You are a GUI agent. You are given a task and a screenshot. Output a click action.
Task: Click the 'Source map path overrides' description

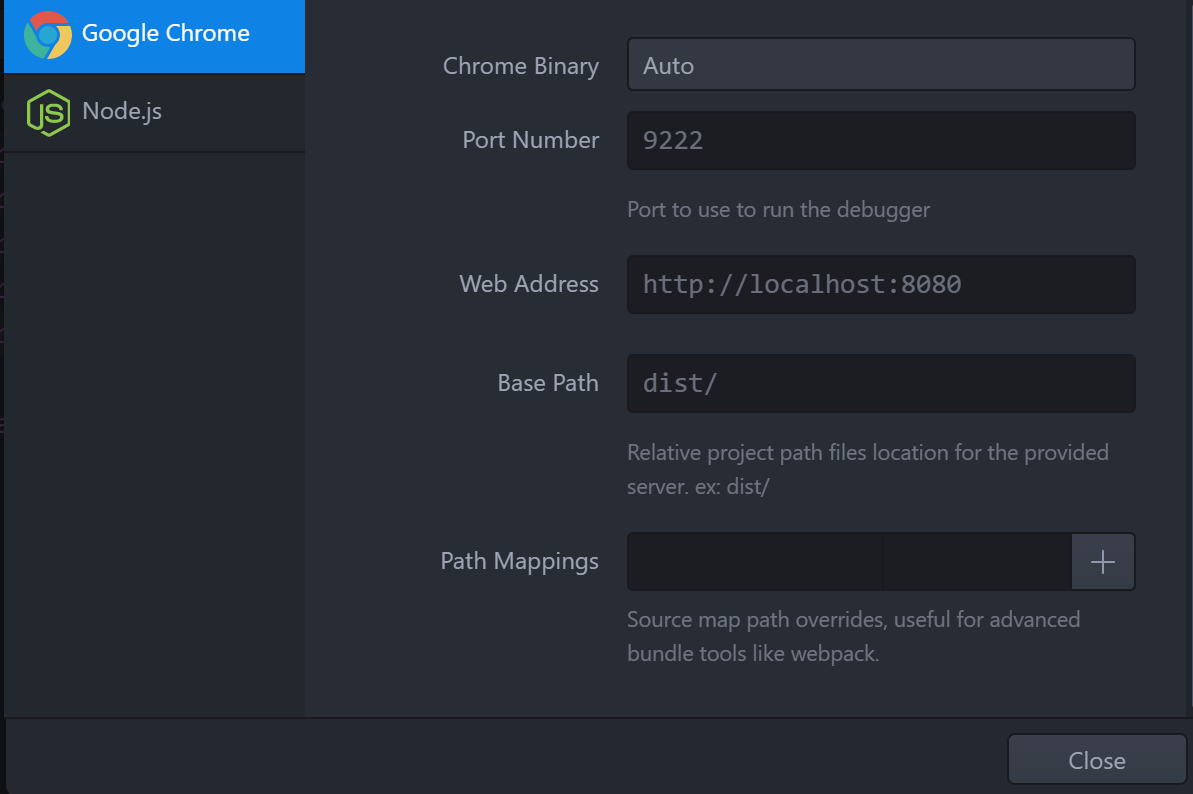[854, 636]
